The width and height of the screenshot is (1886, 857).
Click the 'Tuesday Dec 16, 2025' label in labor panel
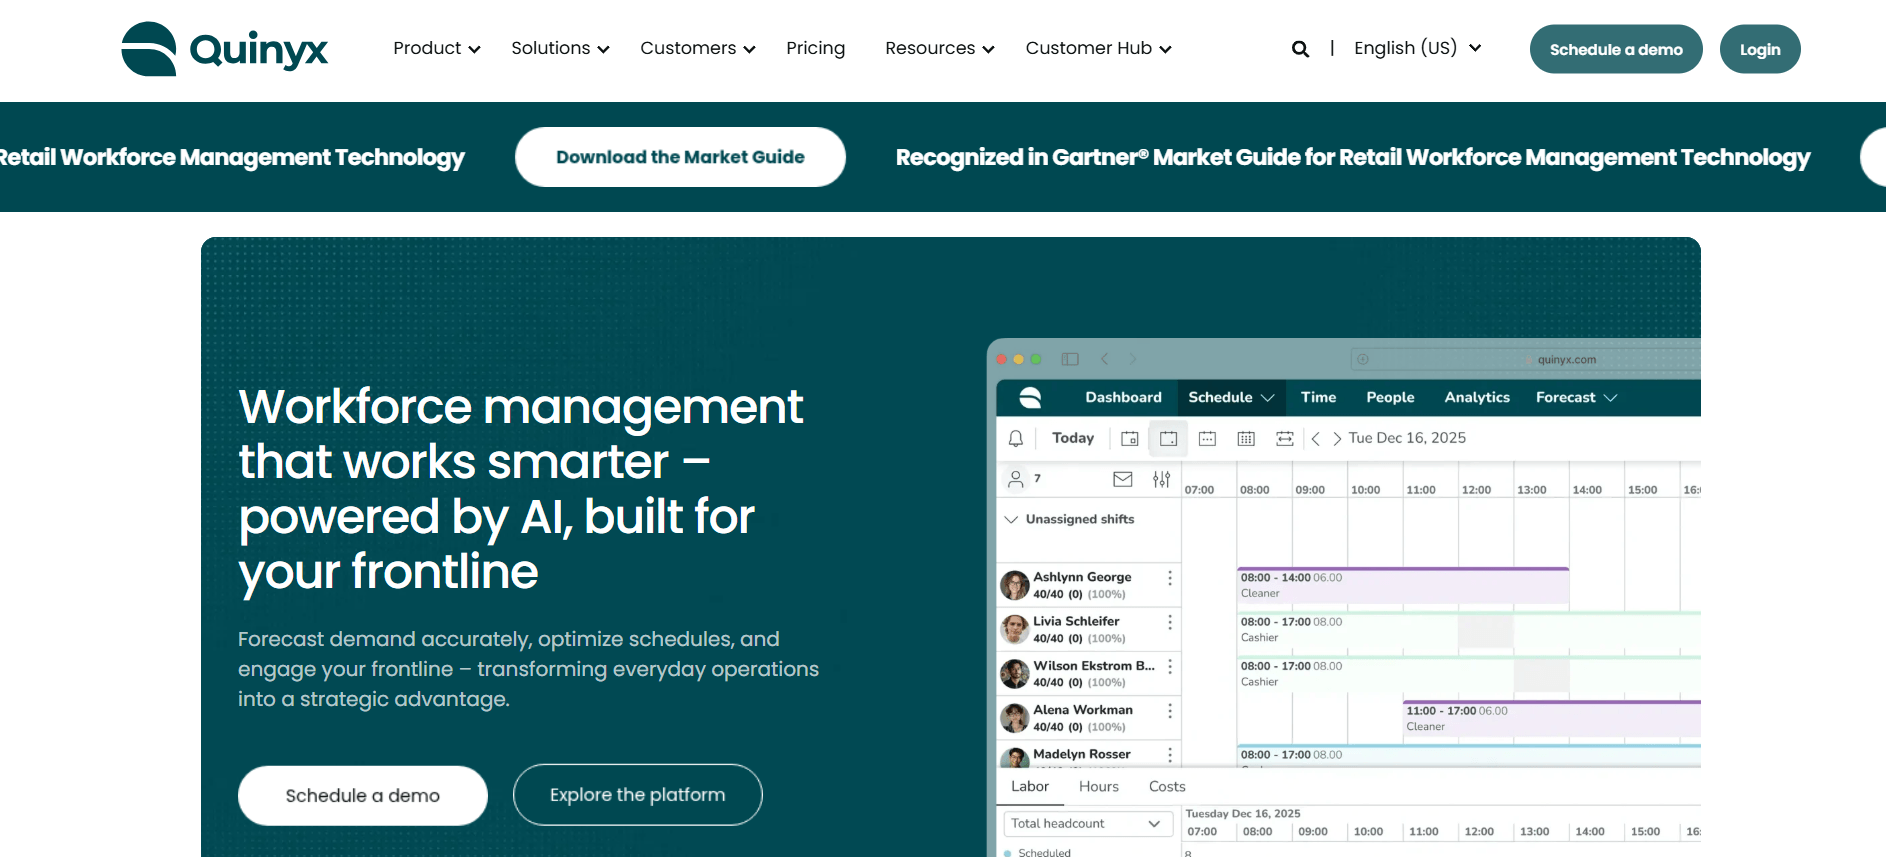coord(1243,814)
